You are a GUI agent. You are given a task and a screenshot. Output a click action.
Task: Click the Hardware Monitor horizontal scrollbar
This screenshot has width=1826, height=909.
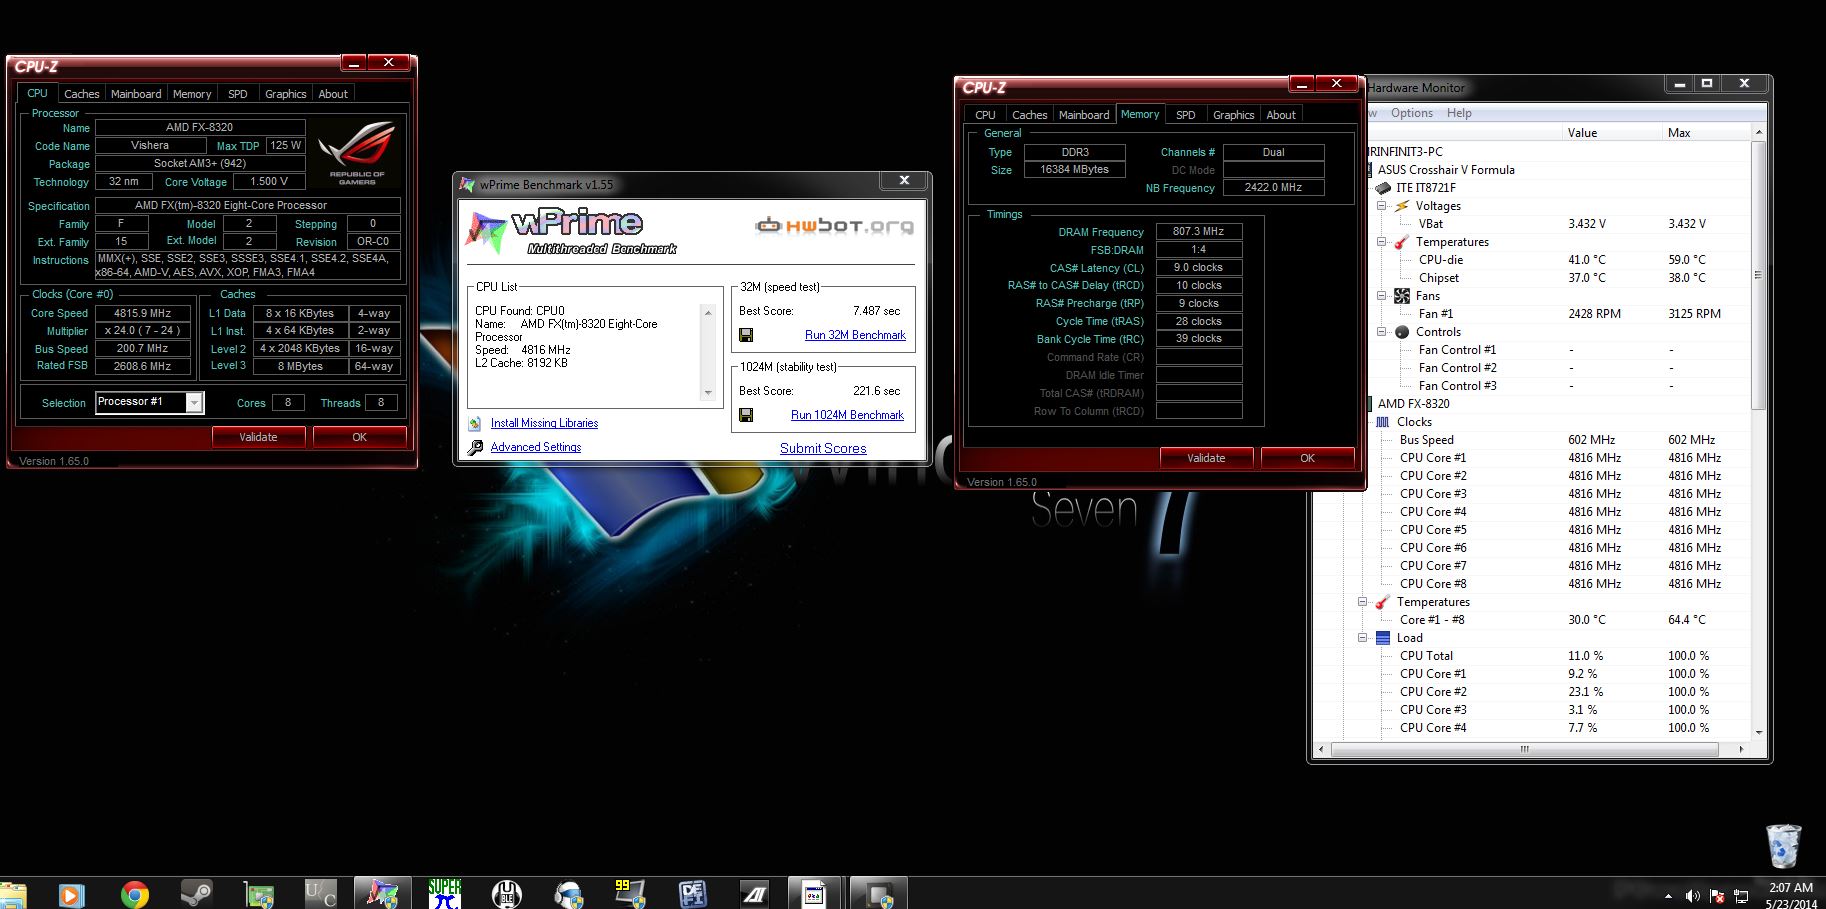click(1524, 749)
